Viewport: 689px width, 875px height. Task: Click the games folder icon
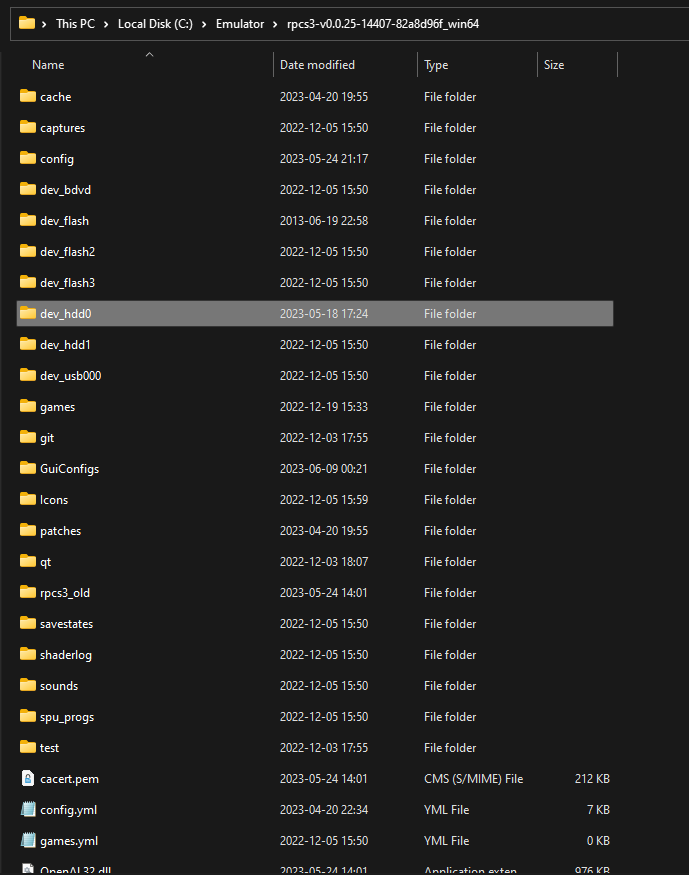27,406
